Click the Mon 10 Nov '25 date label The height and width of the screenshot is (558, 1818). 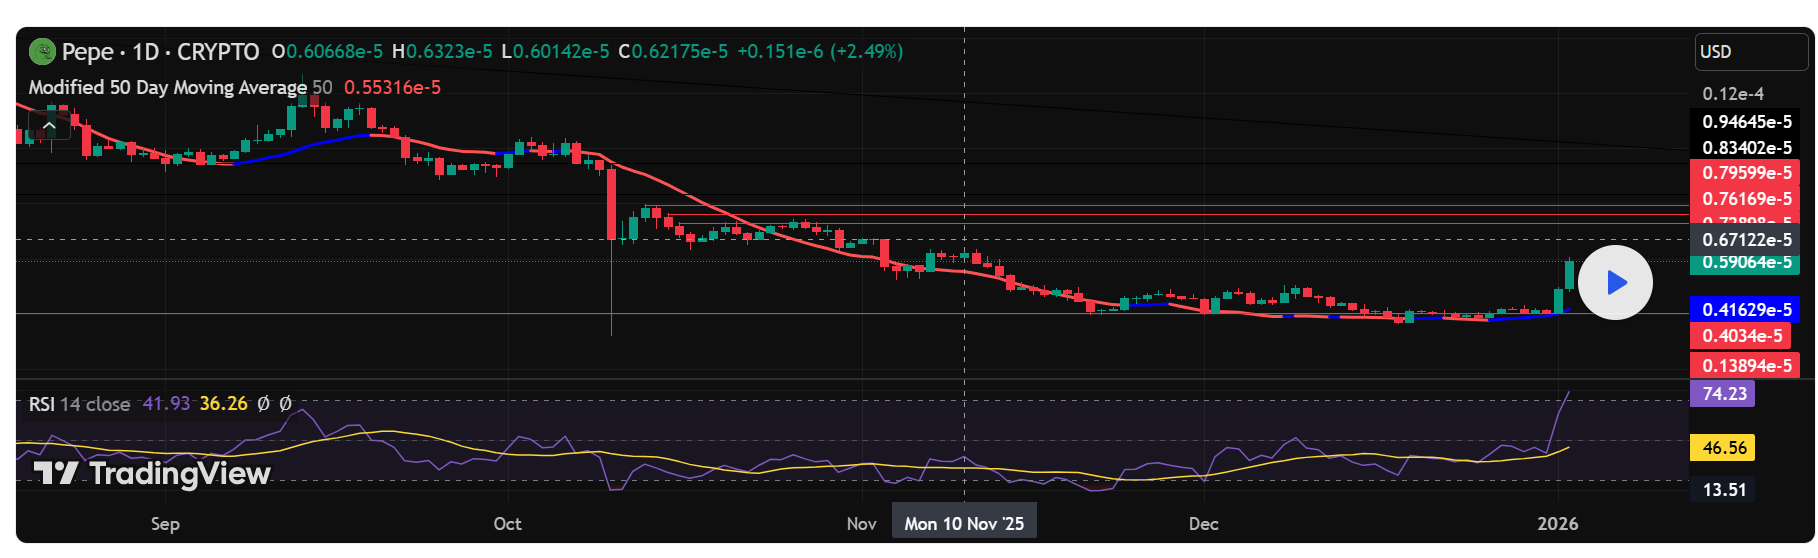coord(964,524)
